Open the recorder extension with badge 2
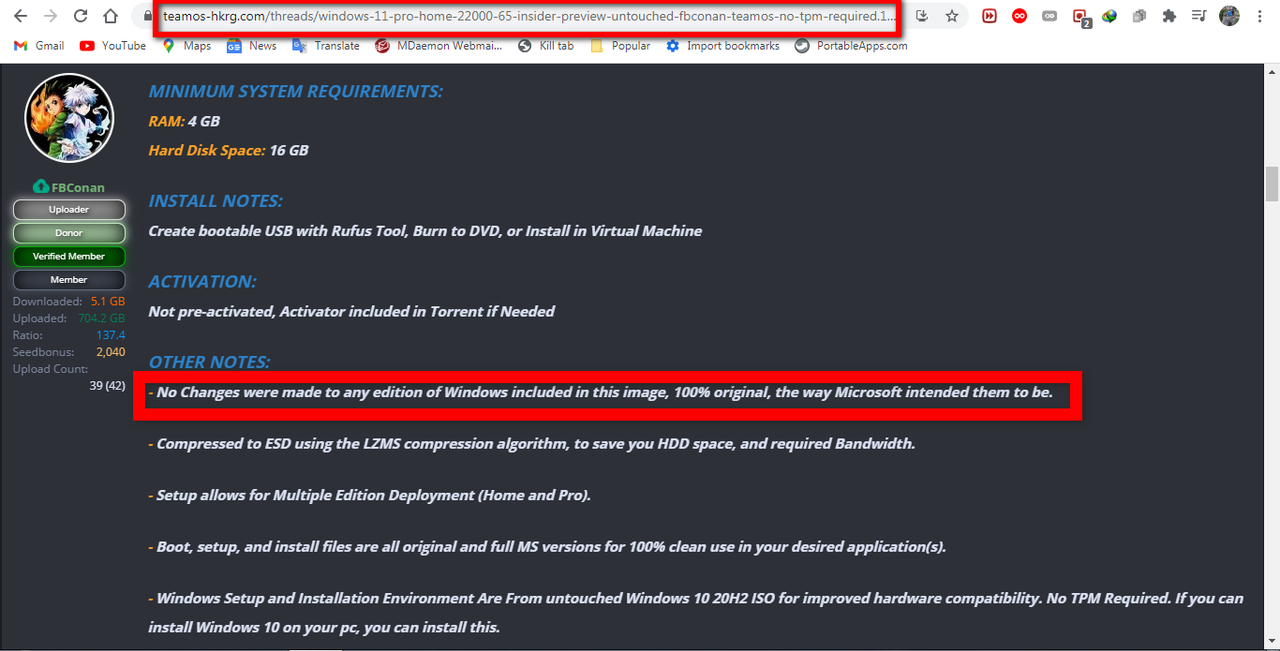 1080,17
